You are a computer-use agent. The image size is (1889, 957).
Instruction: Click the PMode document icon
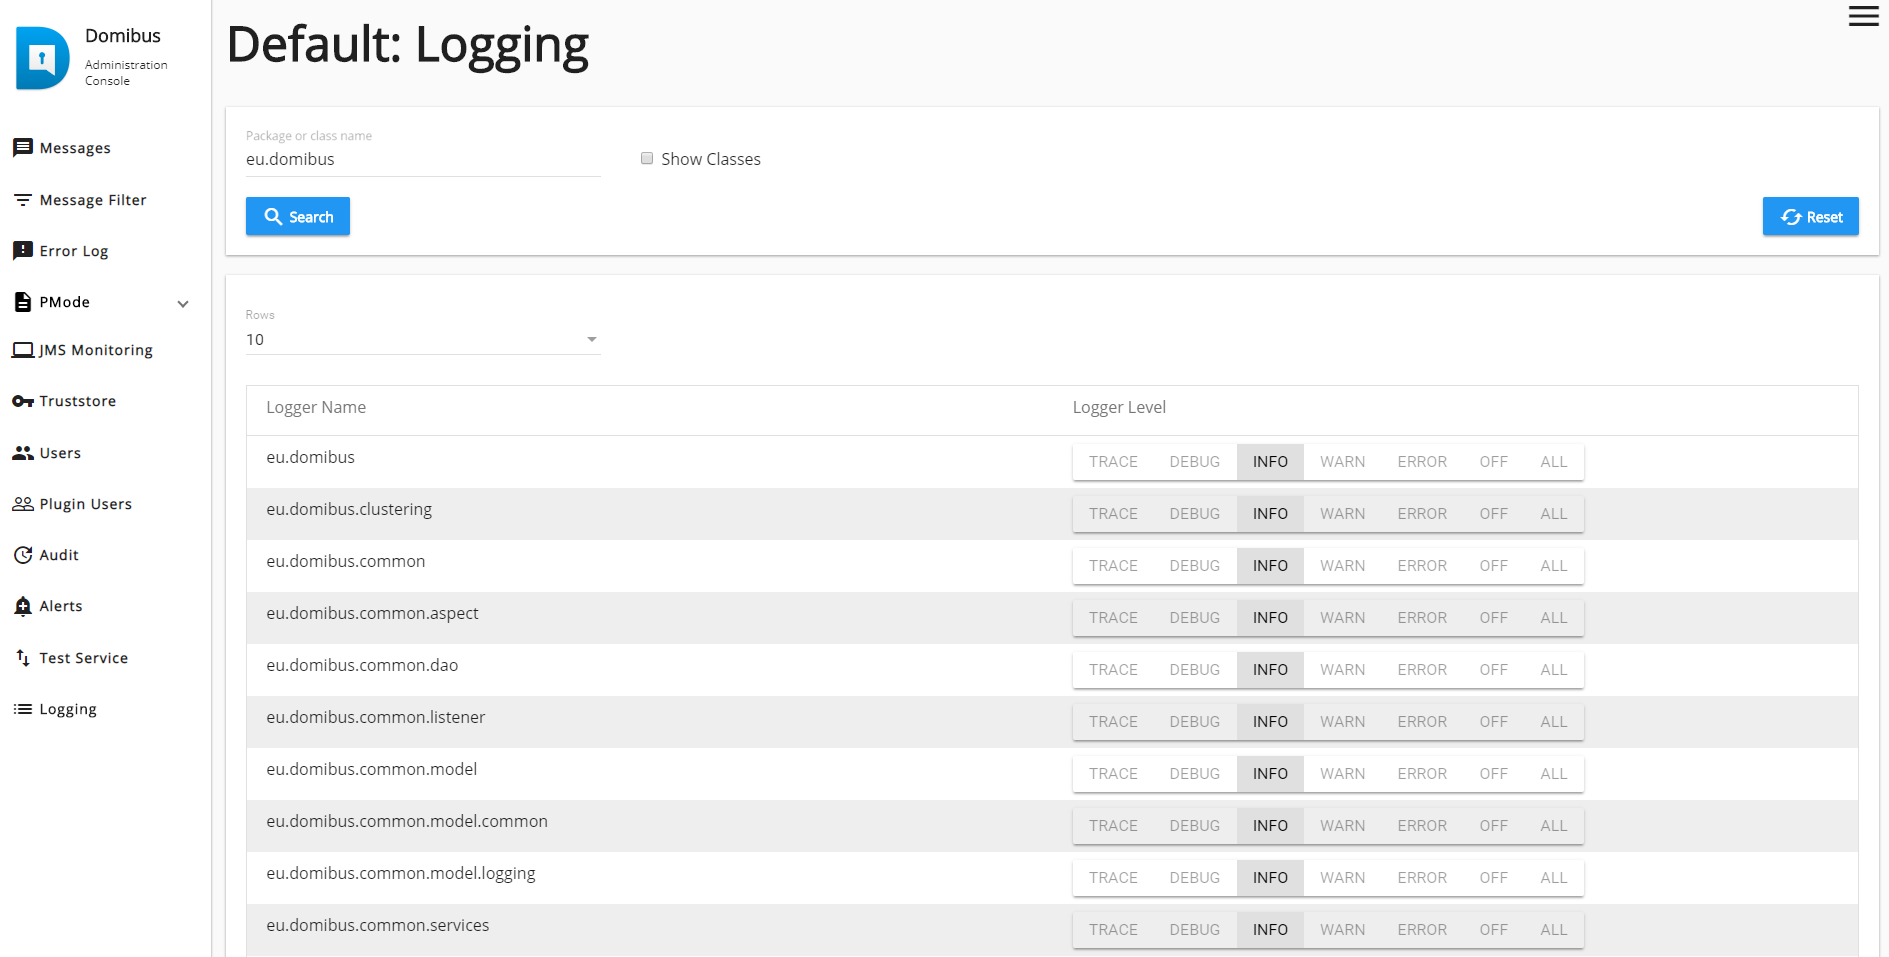click(23, 302)
